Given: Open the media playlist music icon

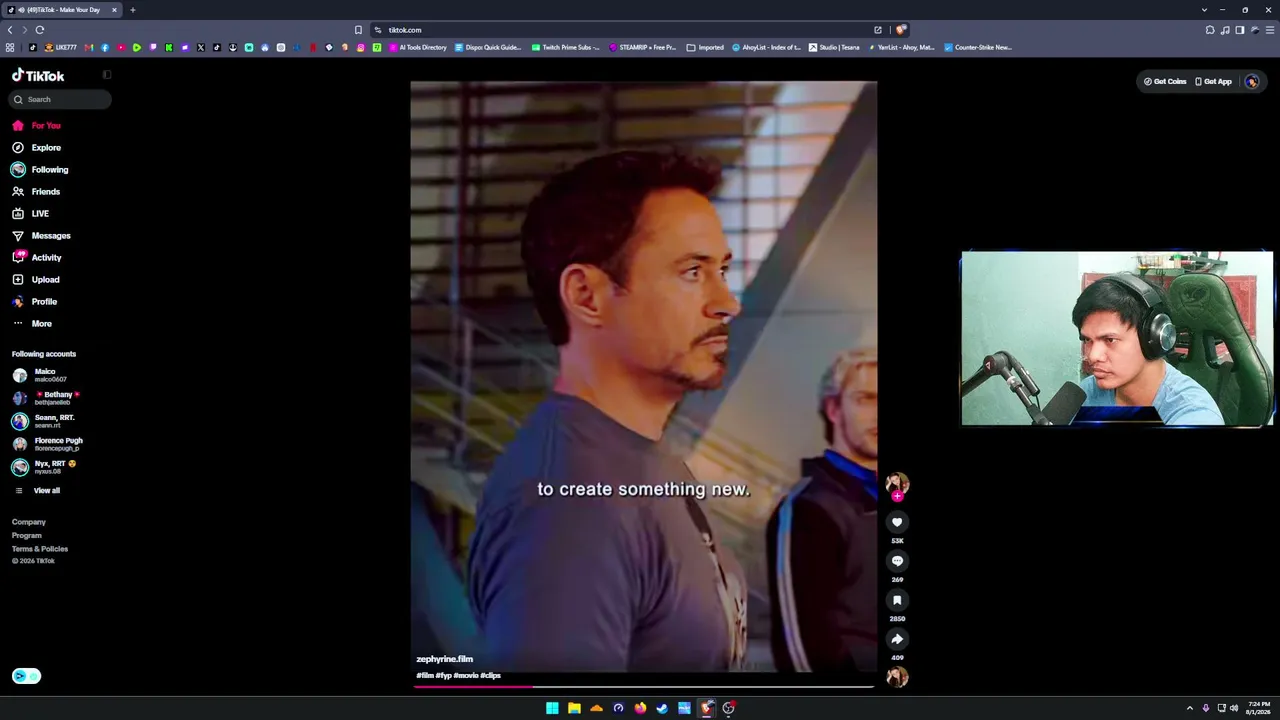Looking at the screenshot, I should (x=1225, y=30).
